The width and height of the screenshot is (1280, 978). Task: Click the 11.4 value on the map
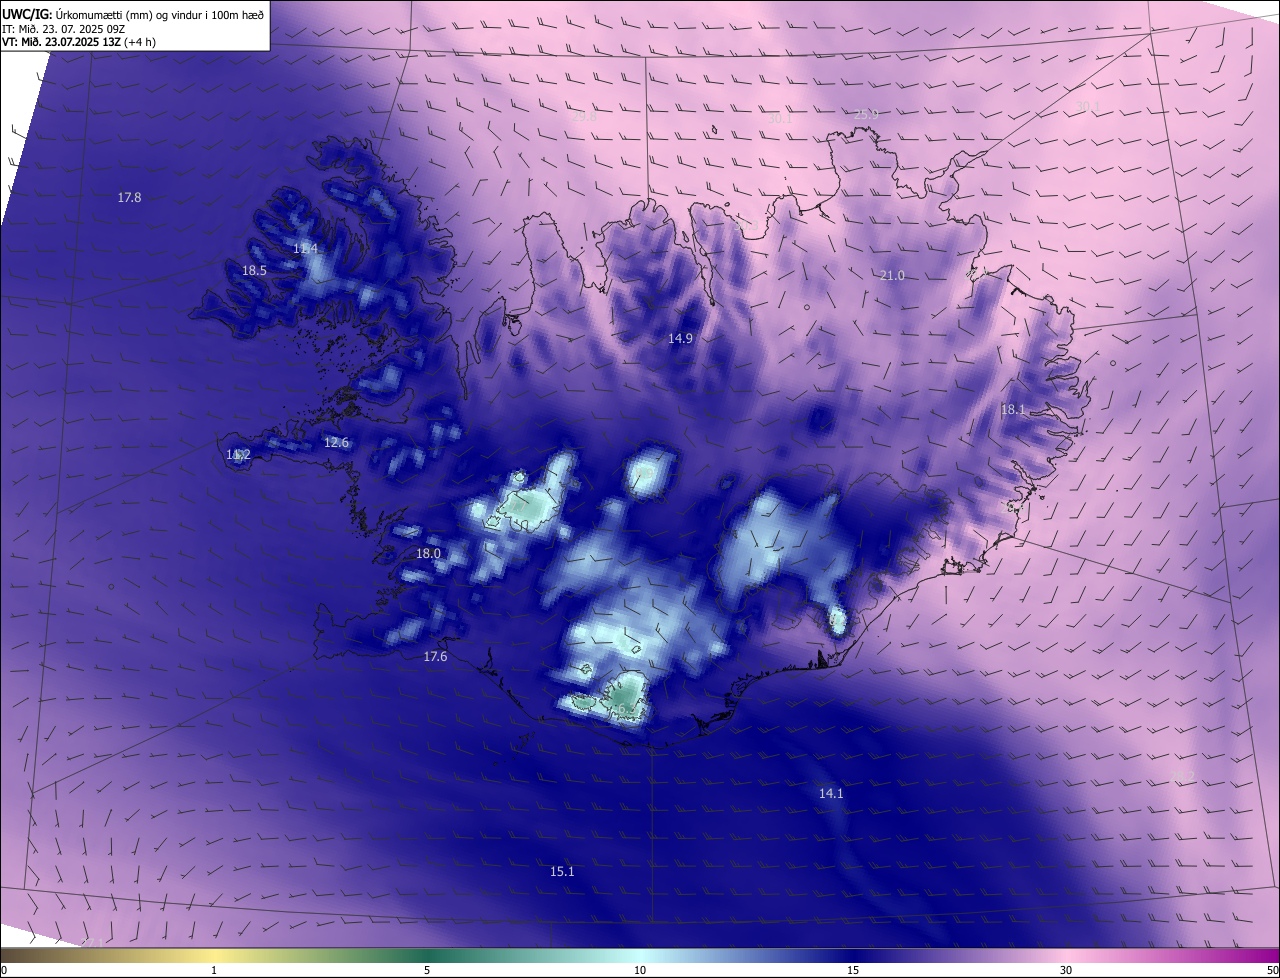(305, 248)
